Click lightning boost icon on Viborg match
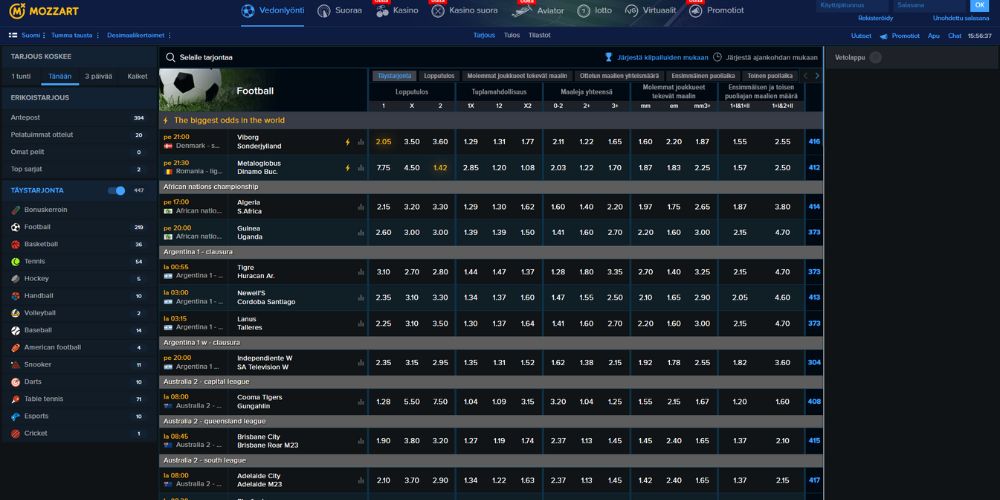The height and width of the screenshot is (500, 1000). tap(348, 142)
